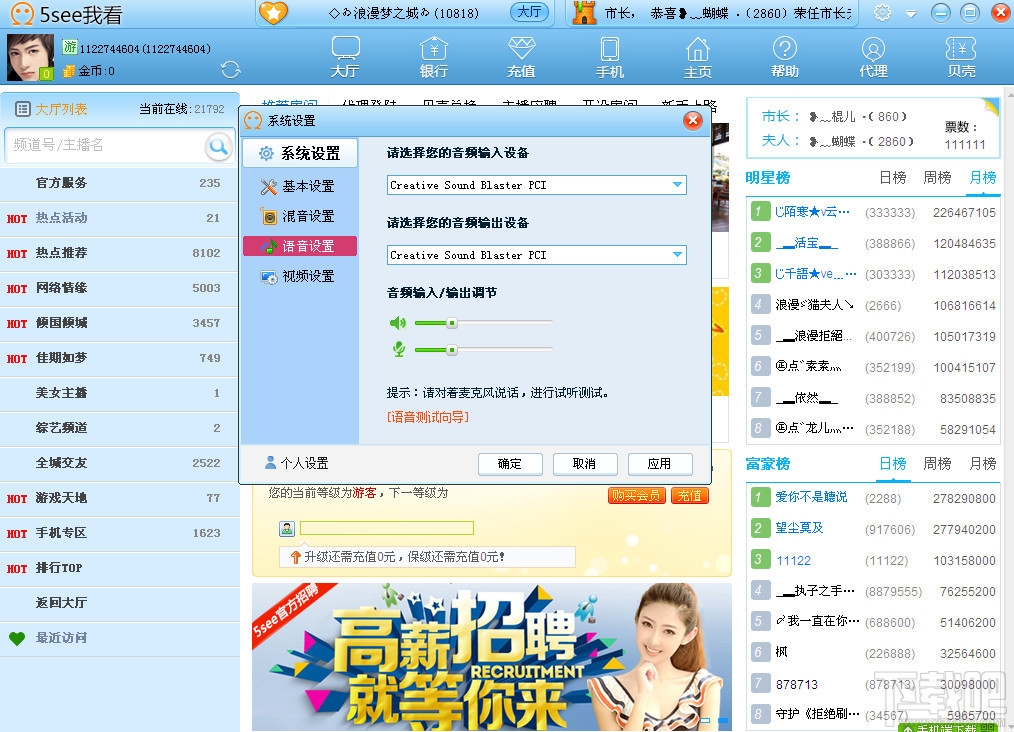Click the channel search magnifier icon

pos(219,146)
